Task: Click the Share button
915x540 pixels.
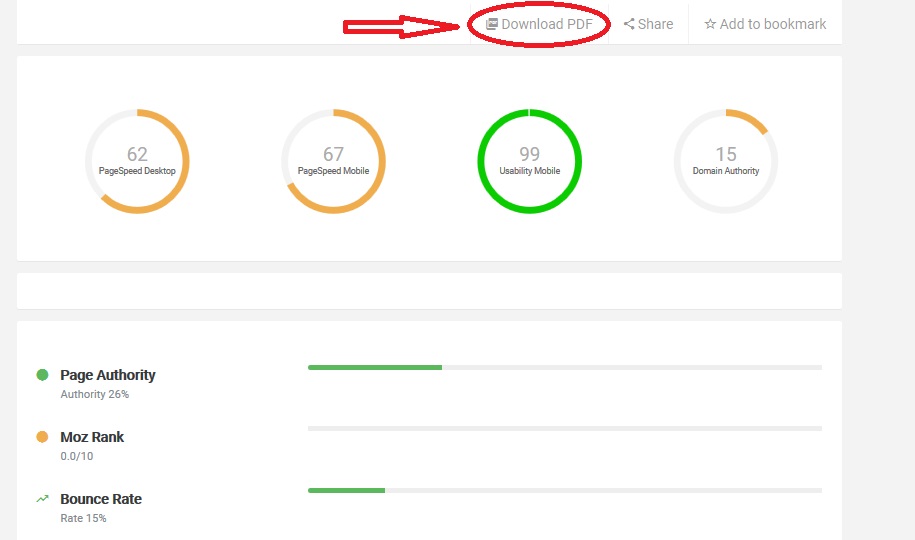Action: 648,24
